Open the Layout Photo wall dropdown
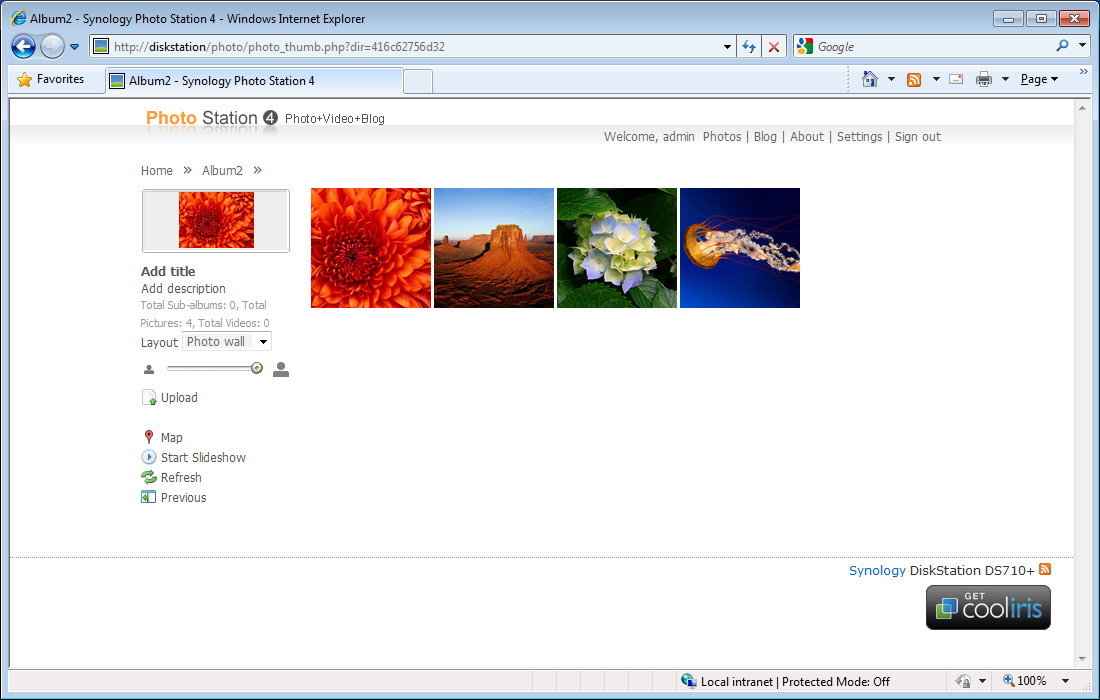 (x=227, y=342)
